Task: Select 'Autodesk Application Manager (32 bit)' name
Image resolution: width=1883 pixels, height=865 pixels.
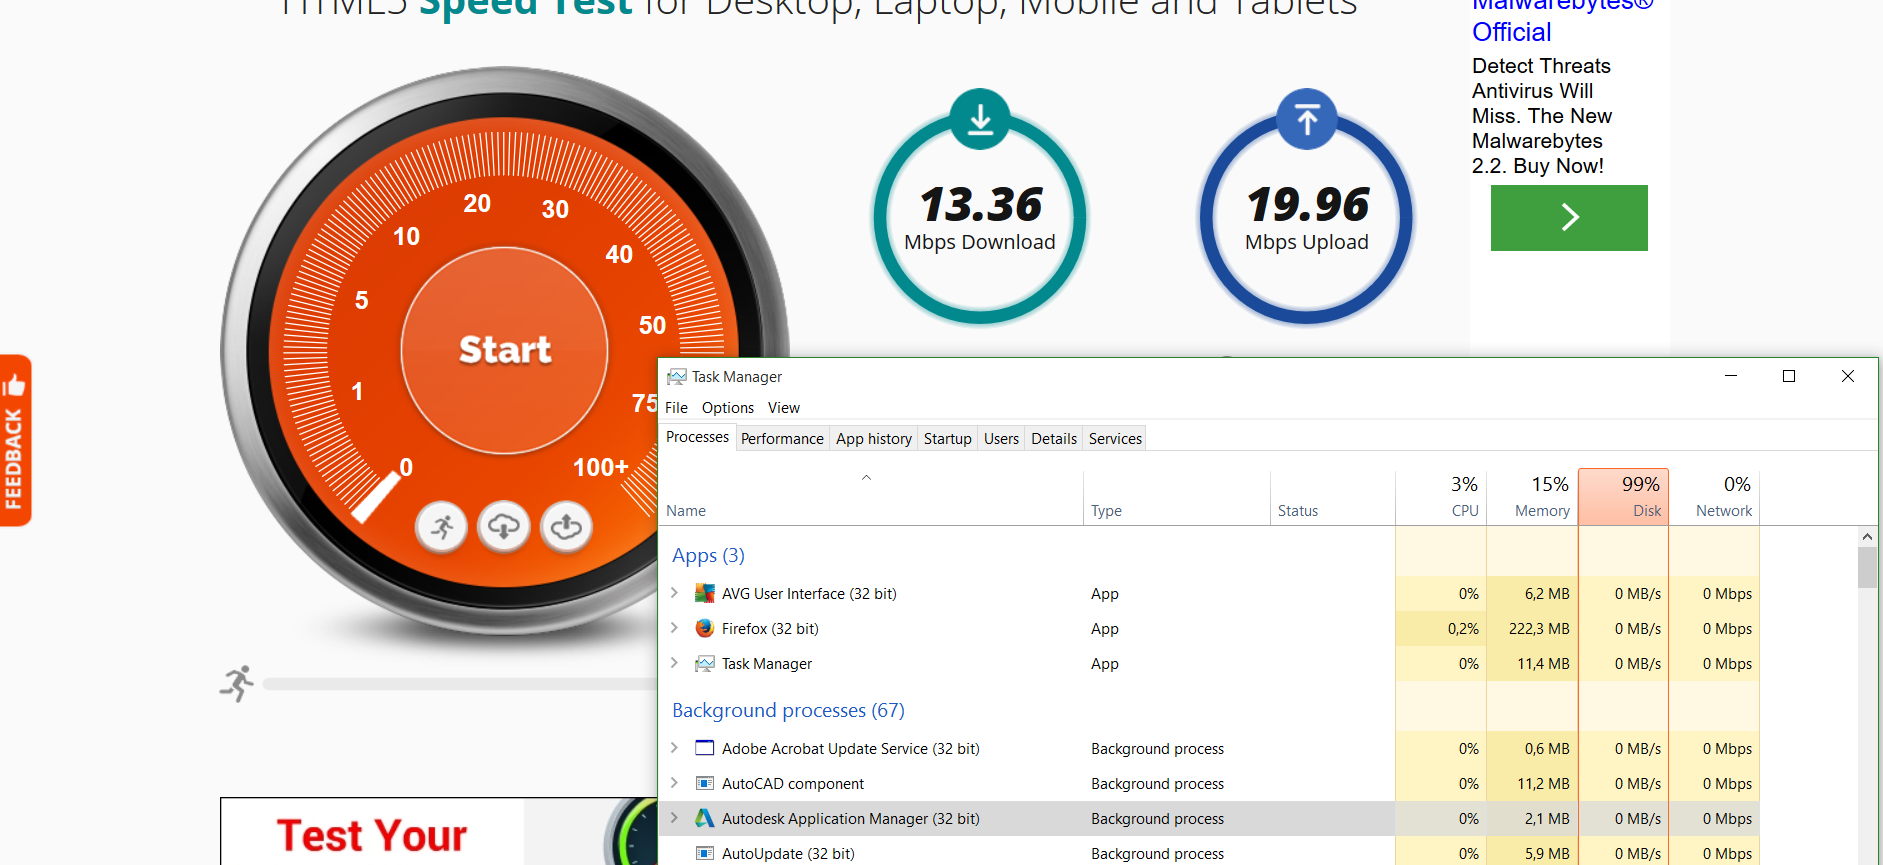Action: pyautogui.click(x=851, y=818)
